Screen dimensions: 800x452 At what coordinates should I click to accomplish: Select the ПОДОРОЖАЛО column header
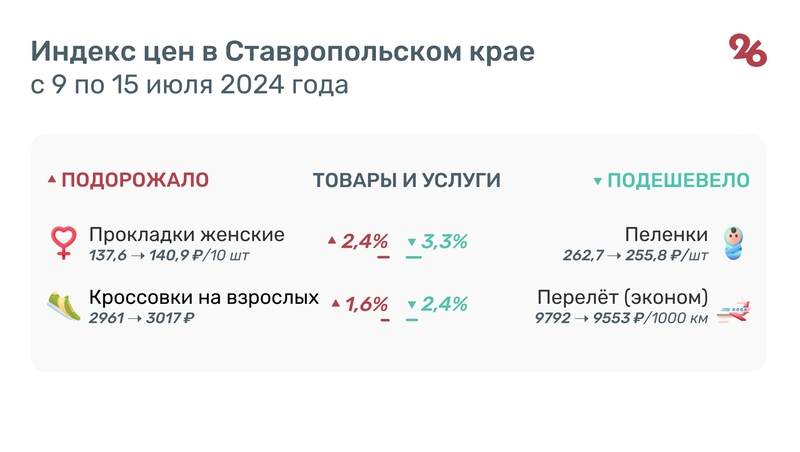pos(135,181)
